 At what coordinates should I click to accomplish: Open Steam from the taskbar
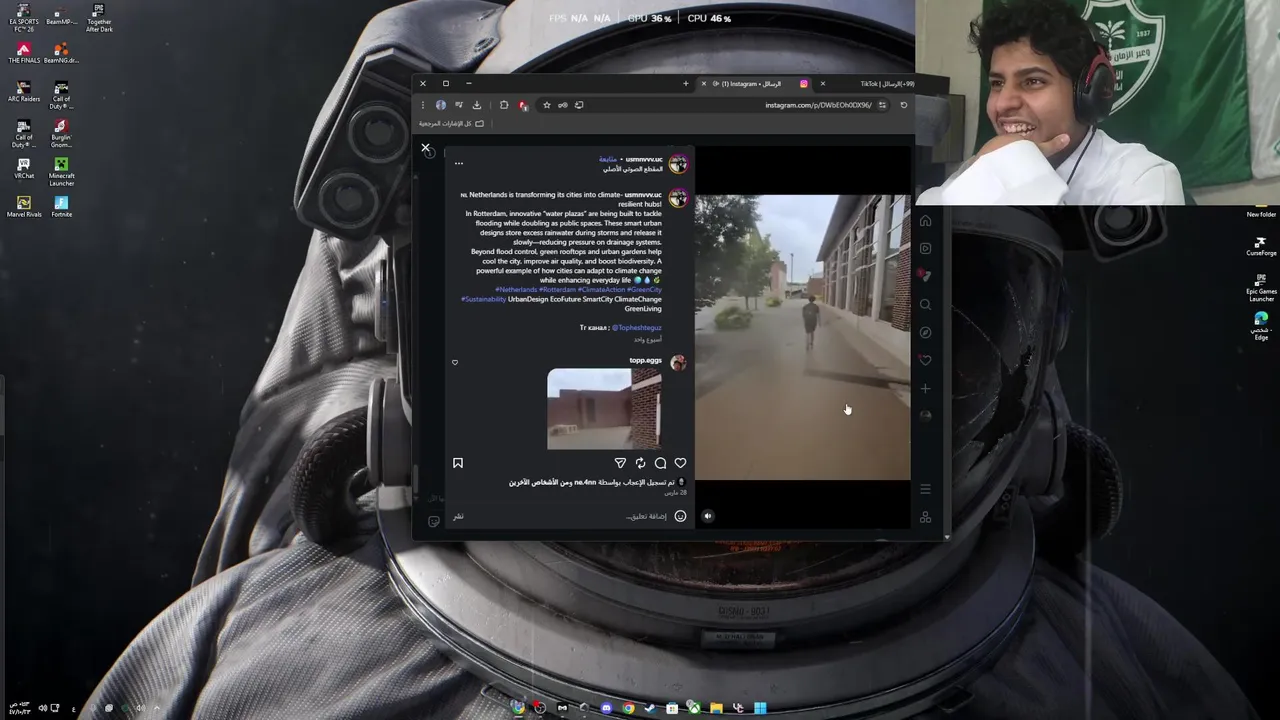(650, 708)
